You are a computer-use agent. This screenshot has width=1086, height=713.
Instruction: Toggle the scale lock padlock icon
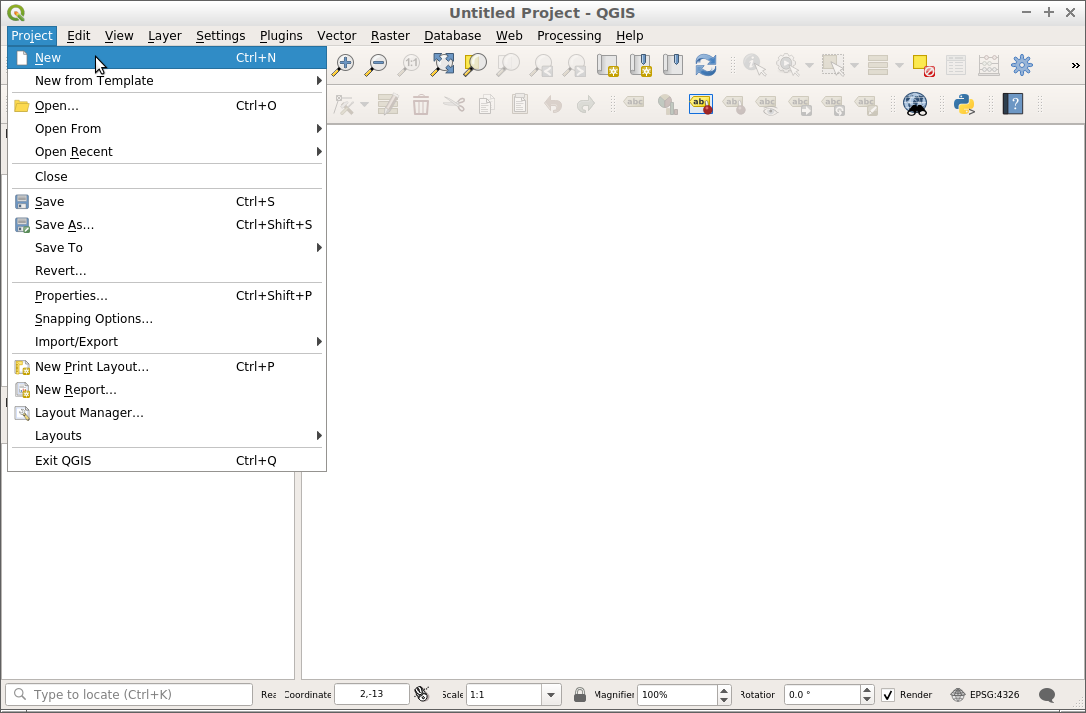tap(580, 694)
